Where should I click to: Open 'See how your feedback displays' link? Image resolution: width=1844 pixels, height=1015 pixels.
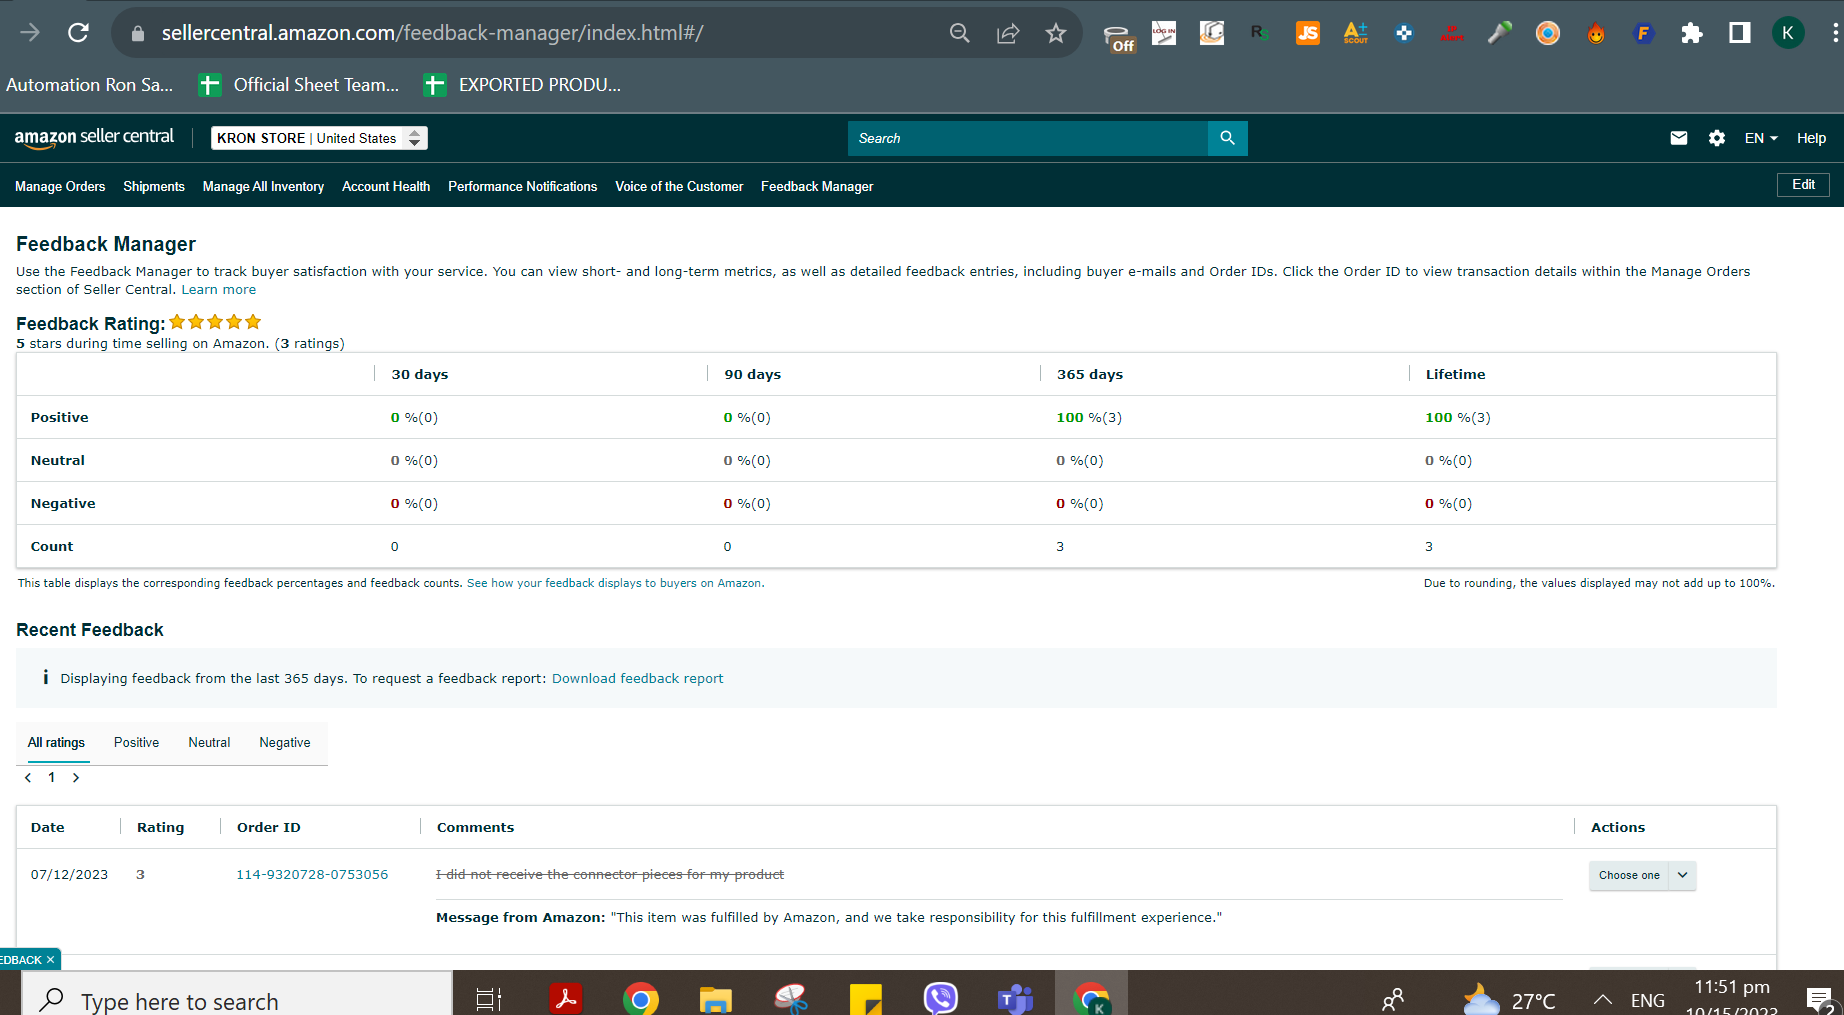point(614,583)
